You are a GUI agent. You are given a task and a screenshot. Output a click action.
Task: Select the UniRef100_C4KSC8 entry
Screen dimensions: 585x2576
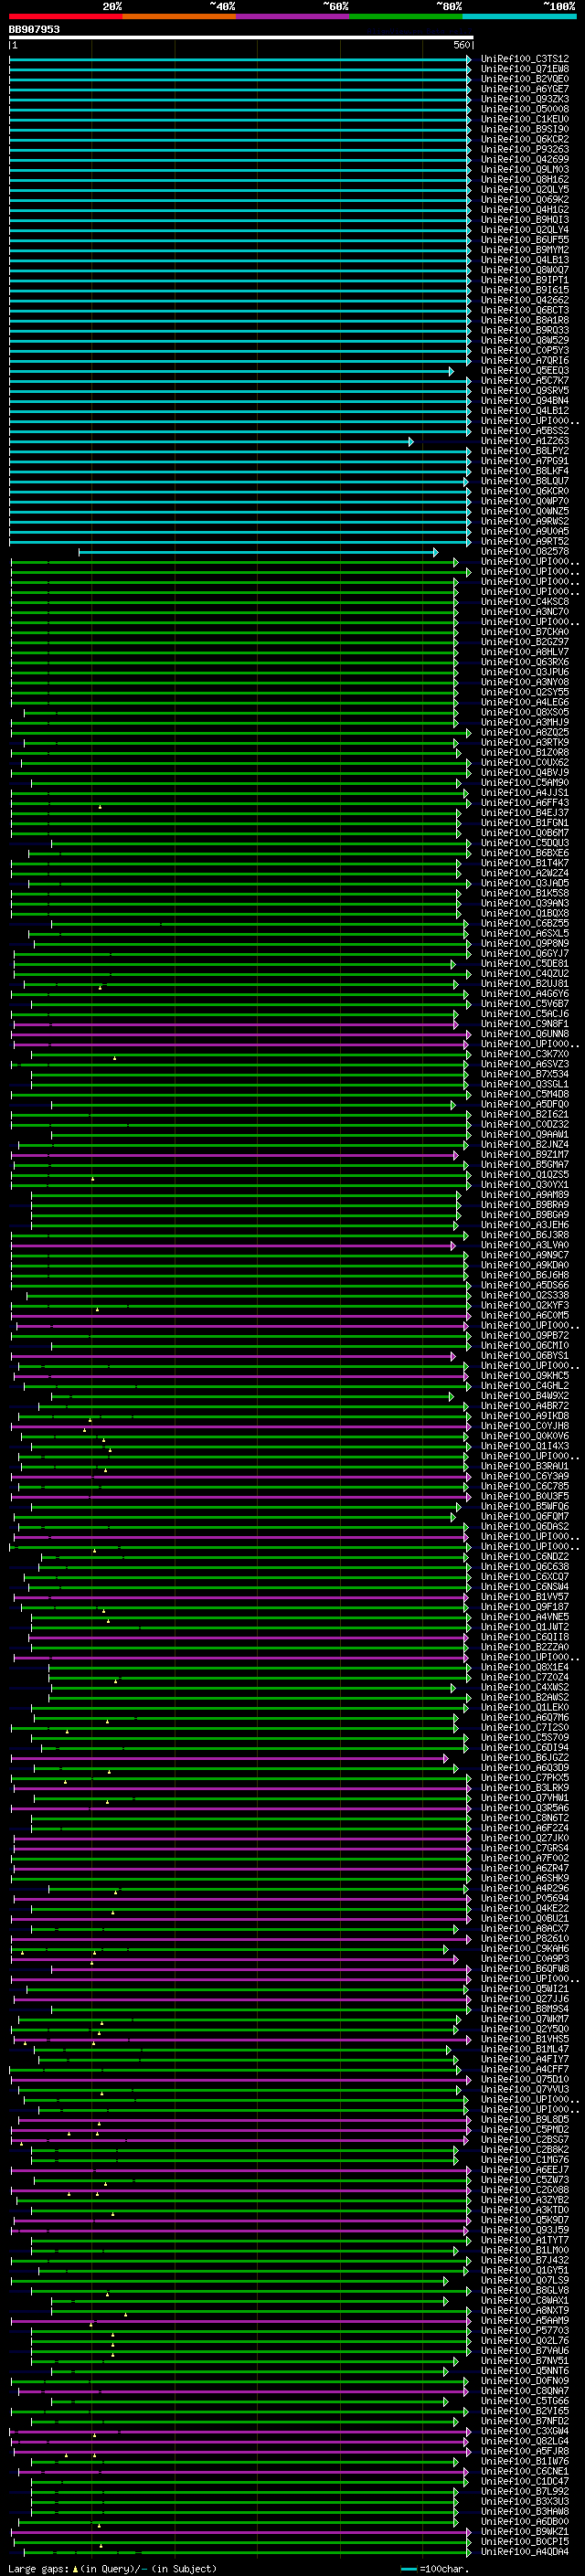(525, 602)
